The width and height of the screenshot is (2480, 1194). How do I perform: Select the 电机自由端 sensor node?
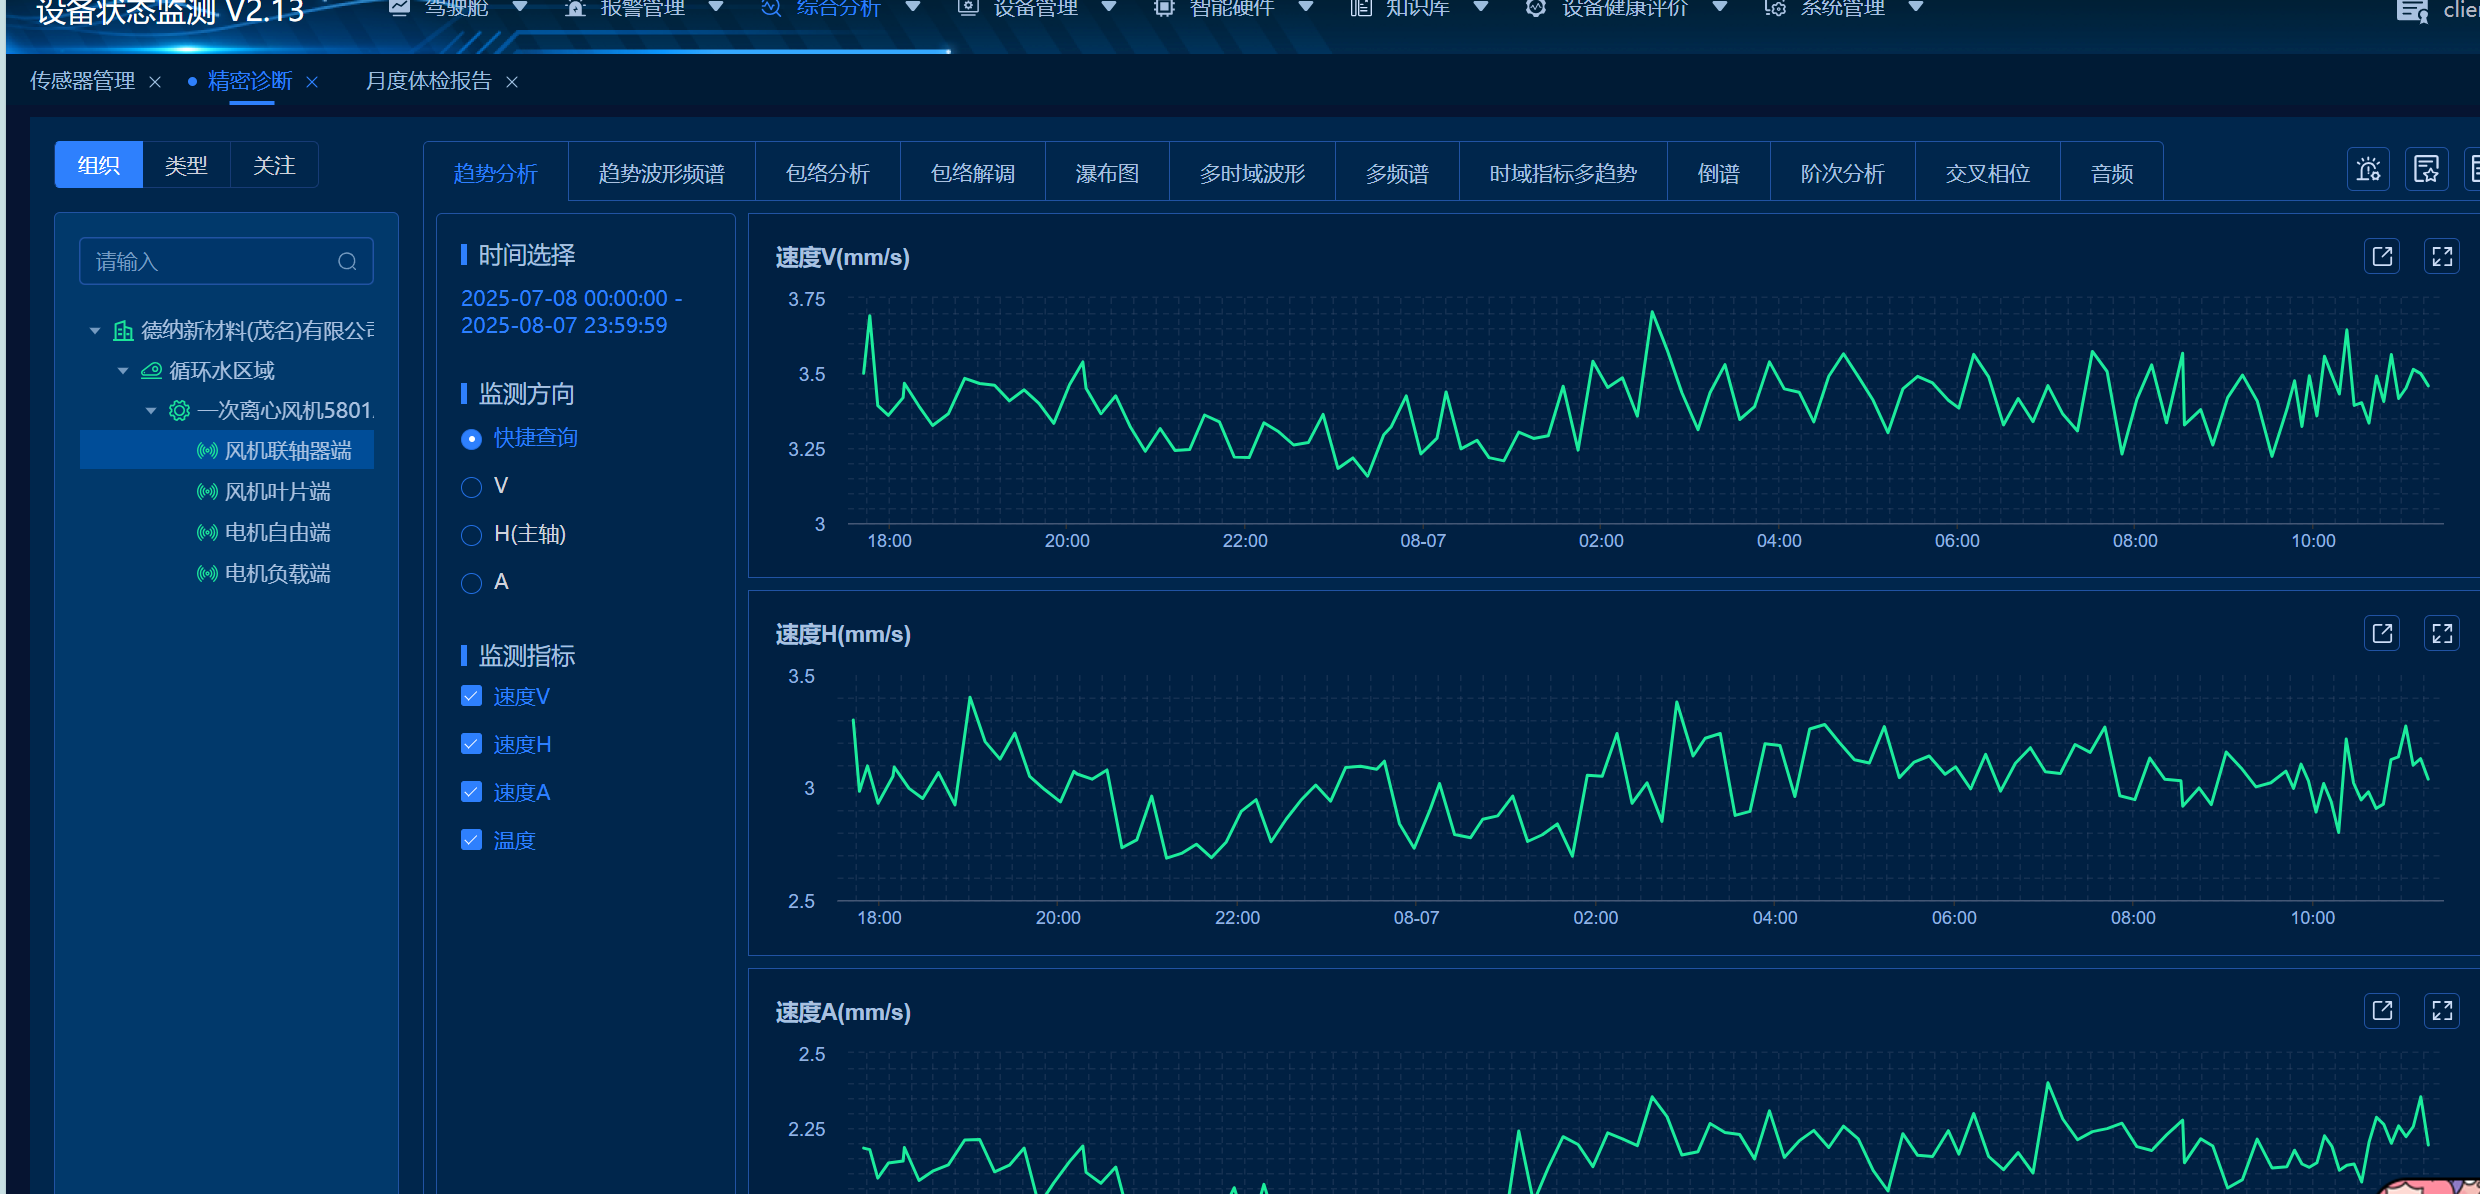(277, 532)
